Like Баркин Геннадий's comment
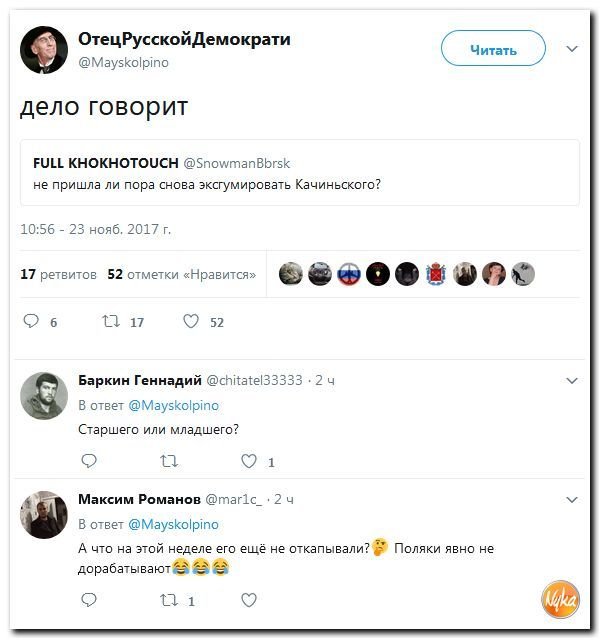601x640 pixels. tap(249, 461)
